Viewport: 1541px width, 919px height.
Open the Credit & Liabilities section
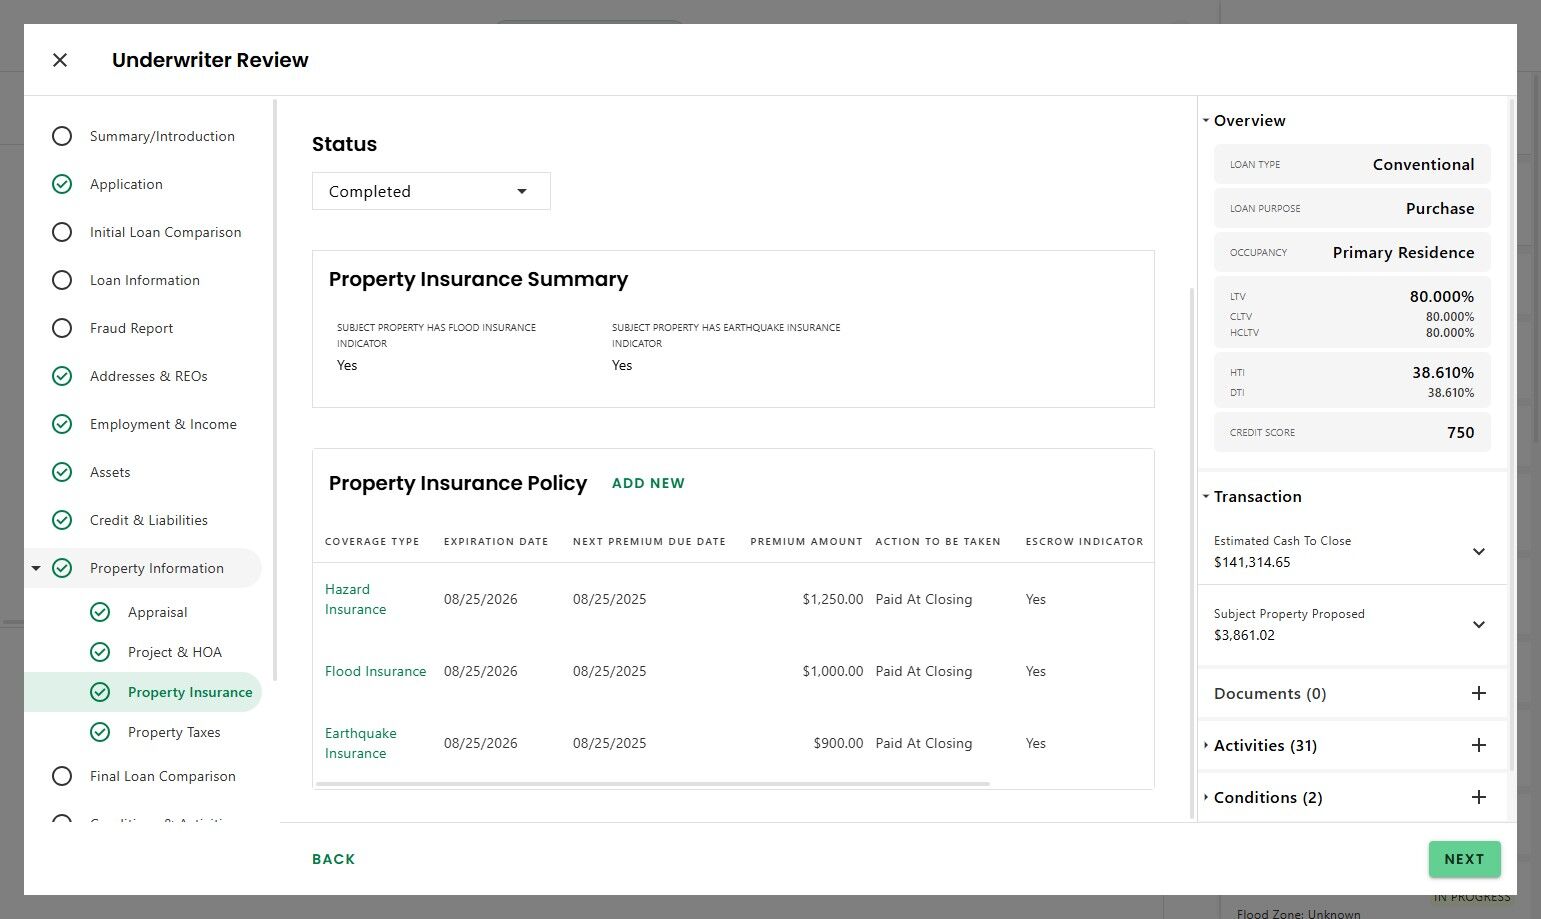[148, 520]
